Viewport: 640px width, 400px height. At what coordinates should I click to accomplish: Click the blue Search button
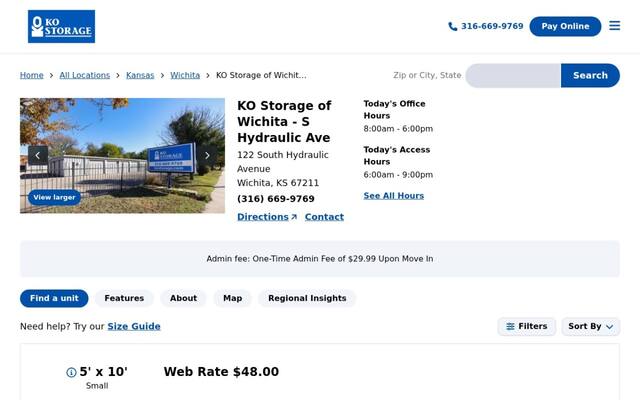click(x=590, y=76)
